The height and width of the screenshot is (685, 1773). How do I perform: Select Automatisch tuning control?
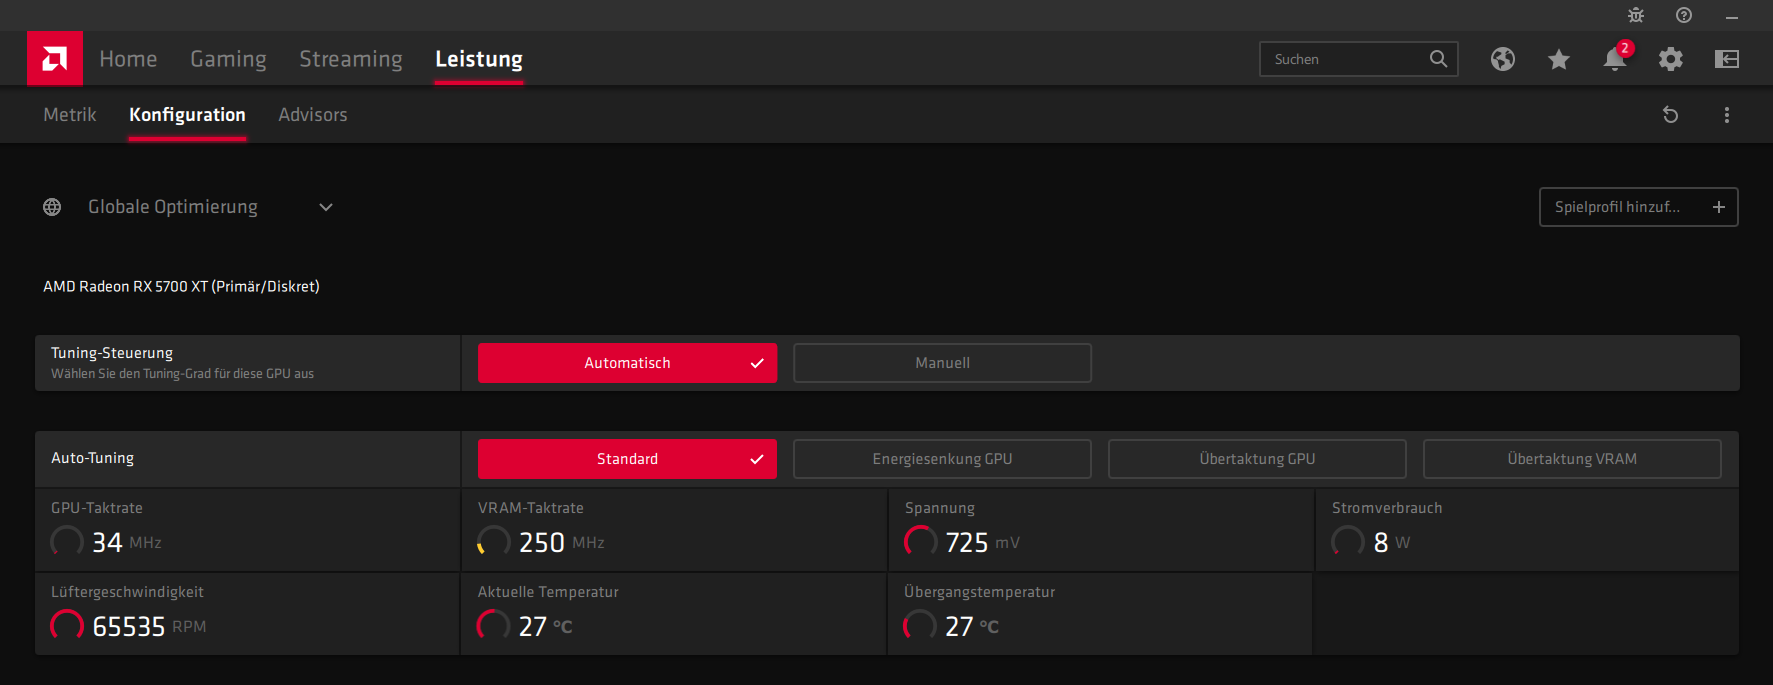(627, 363)
